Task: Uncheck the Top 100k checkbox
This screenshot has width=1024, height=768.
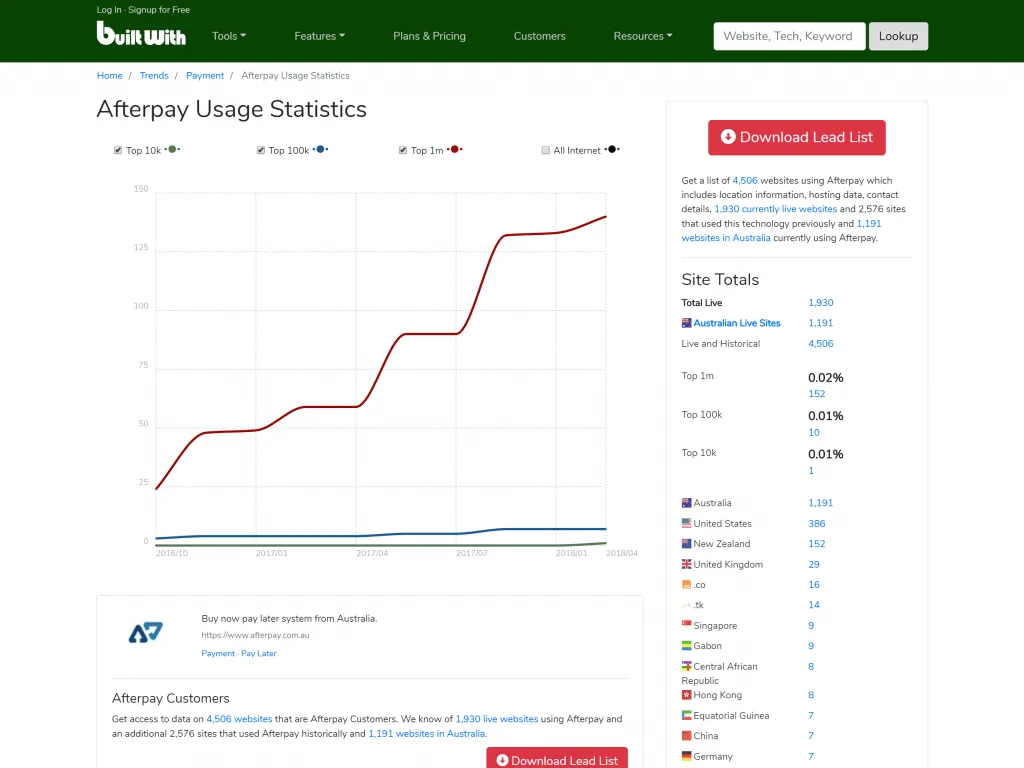Action: tap(261, 150)
